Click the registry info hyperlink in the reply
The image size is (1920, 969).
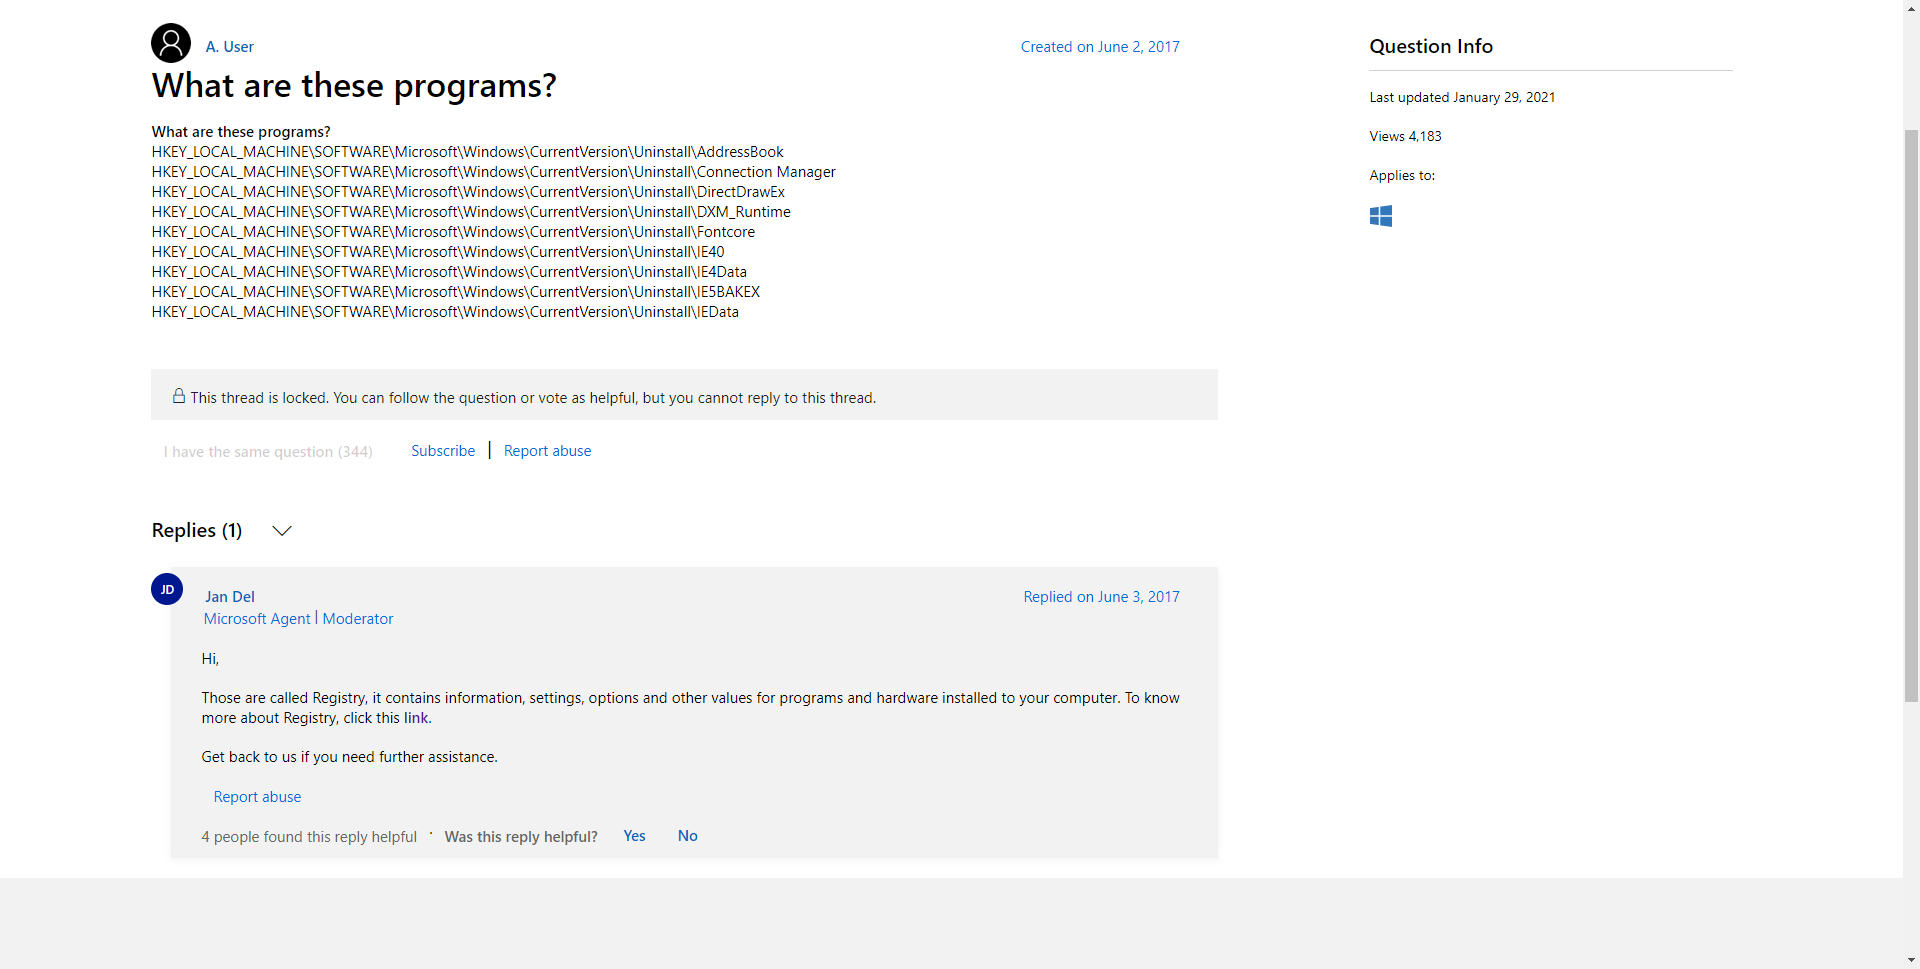(416, 717)
